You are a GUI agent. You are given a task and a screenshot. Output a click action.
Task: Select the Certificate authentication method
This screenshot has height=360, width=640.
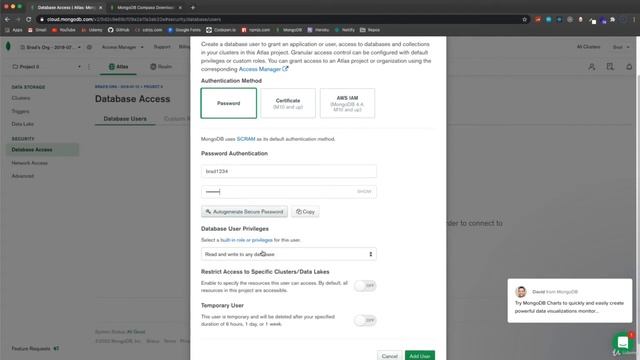coord(288,103)
